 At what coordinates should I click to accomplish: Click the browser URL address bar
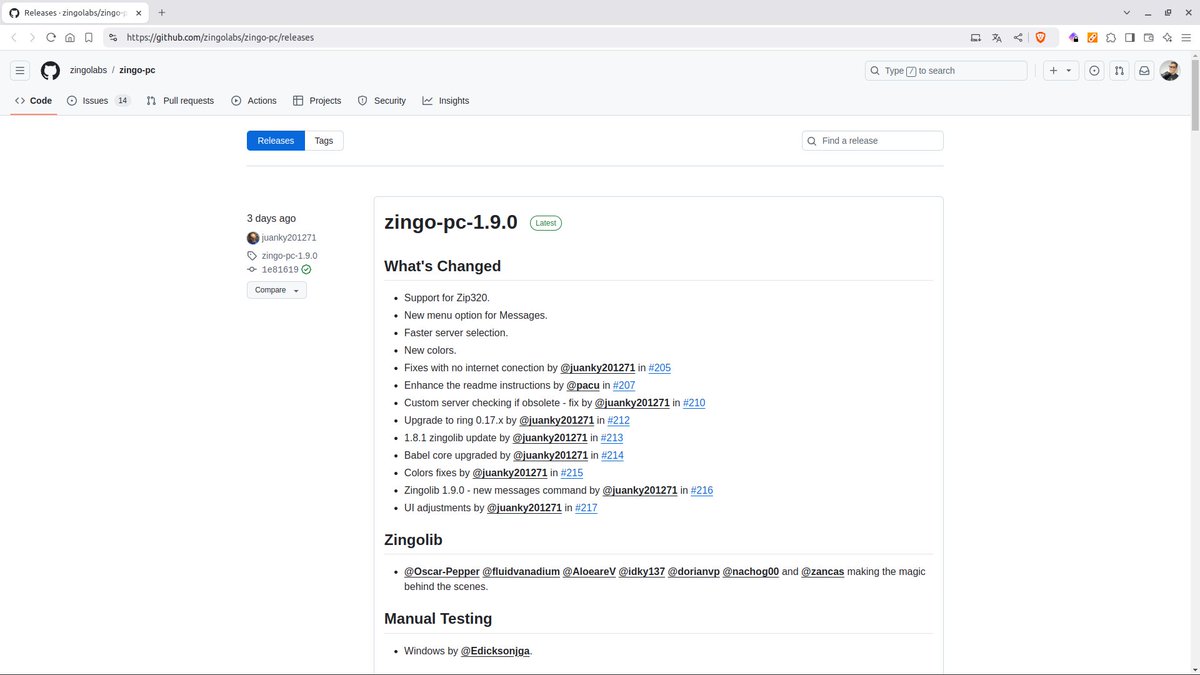pyautogui.click(x=540, y=37)
